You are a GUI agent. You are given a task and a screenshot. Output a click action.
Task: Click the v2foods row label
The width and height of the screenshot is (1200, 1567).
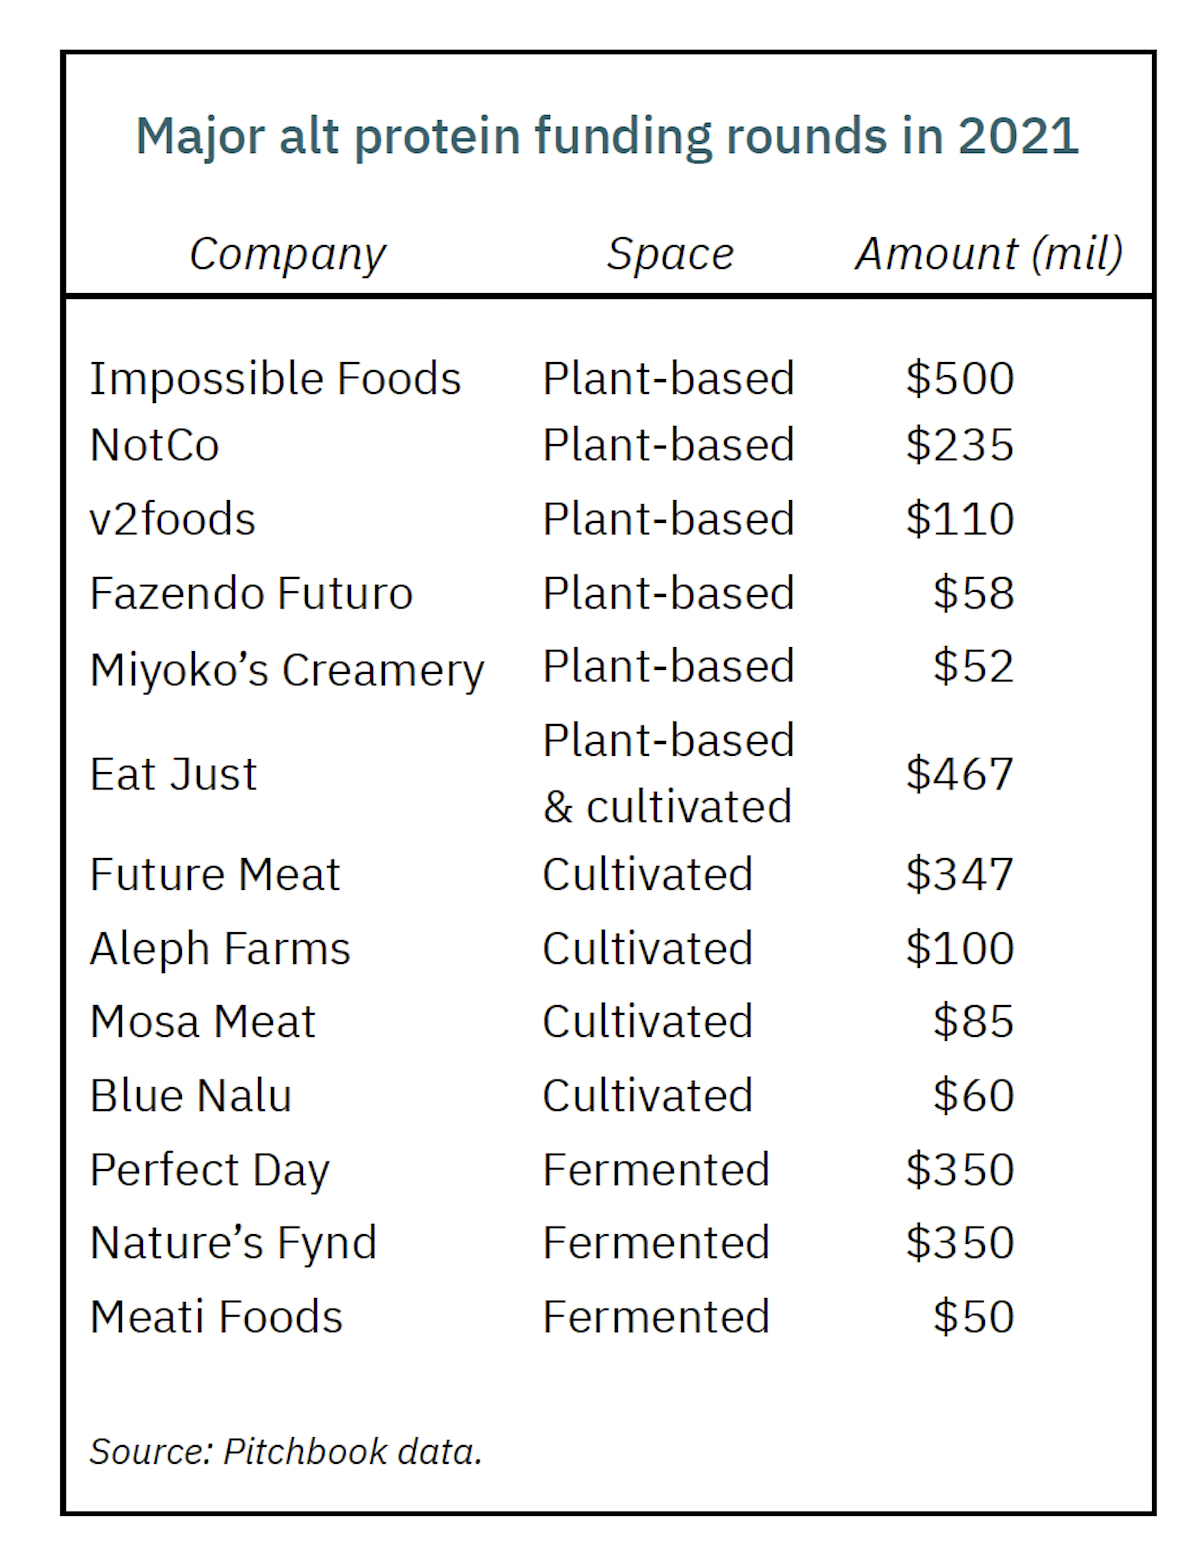click(x=172, y=519)
